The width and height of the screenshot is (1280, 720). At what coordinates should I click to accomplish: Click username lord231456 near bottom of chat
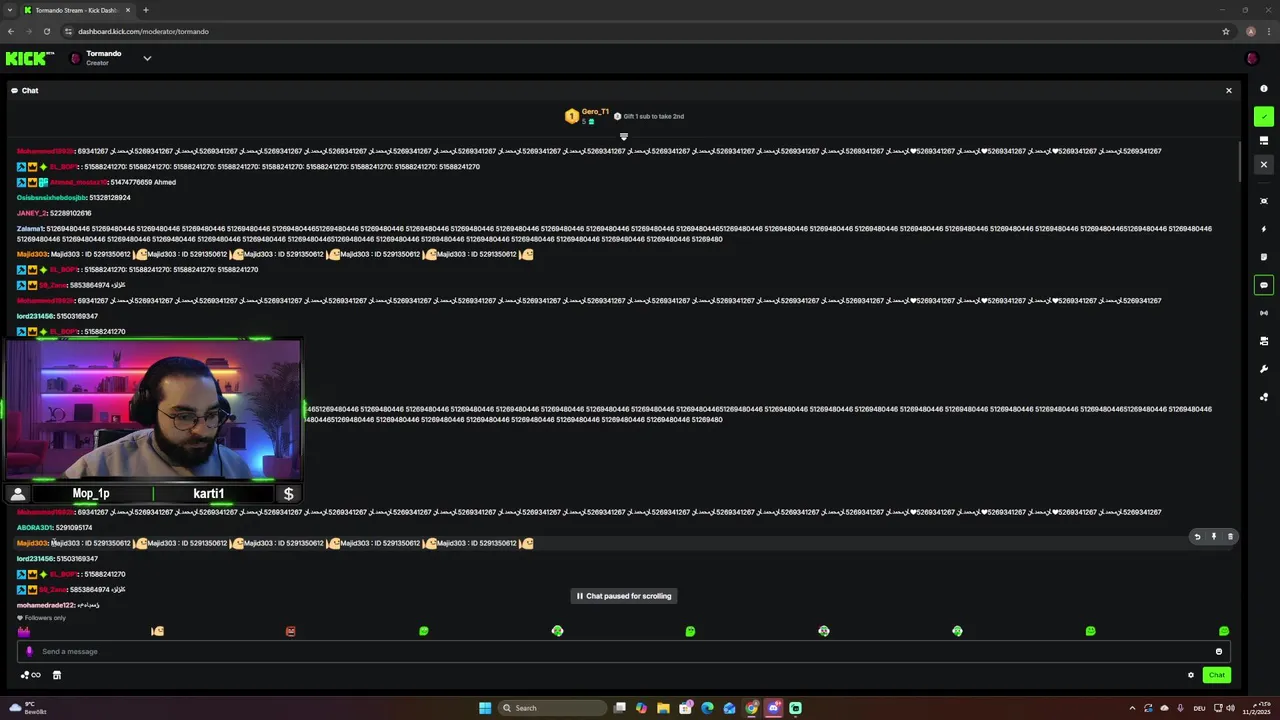[x=35, y=559]
